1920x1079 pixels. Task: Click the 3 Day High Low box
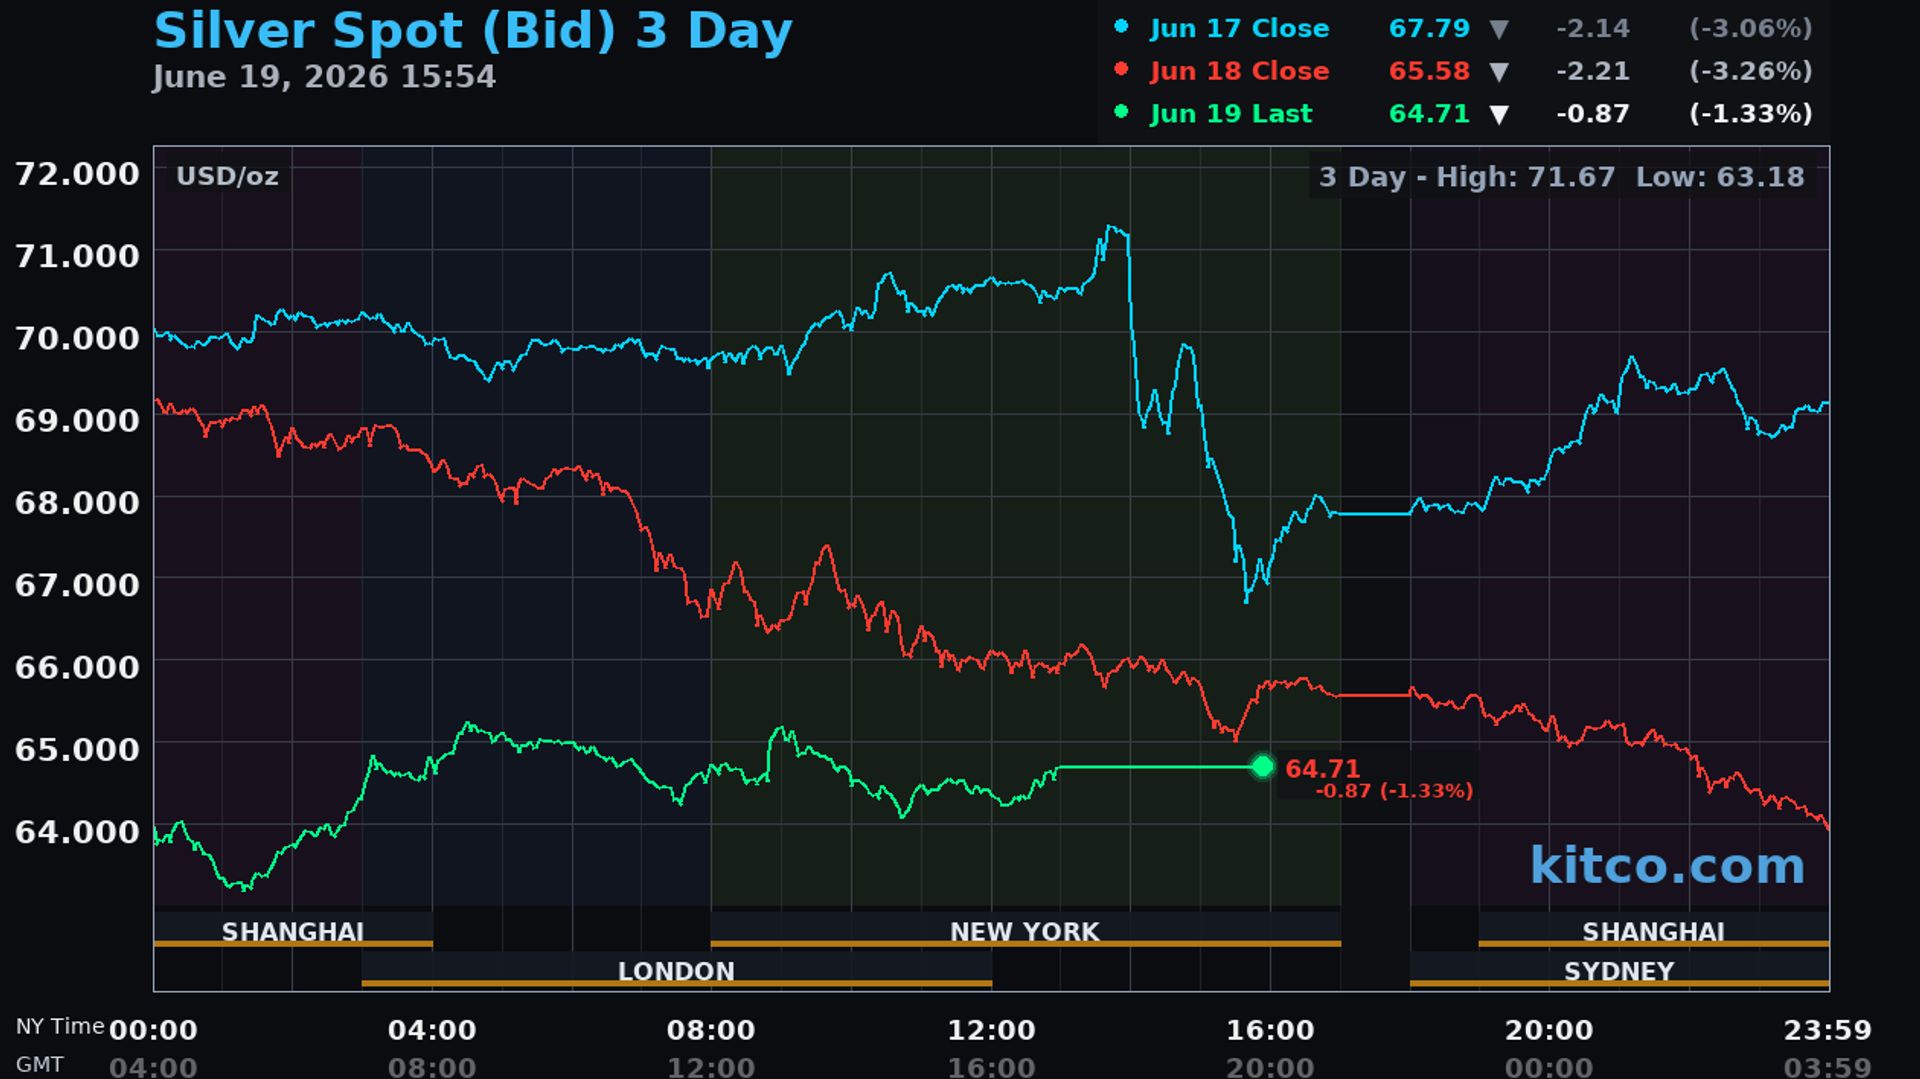click(1561, 177)
